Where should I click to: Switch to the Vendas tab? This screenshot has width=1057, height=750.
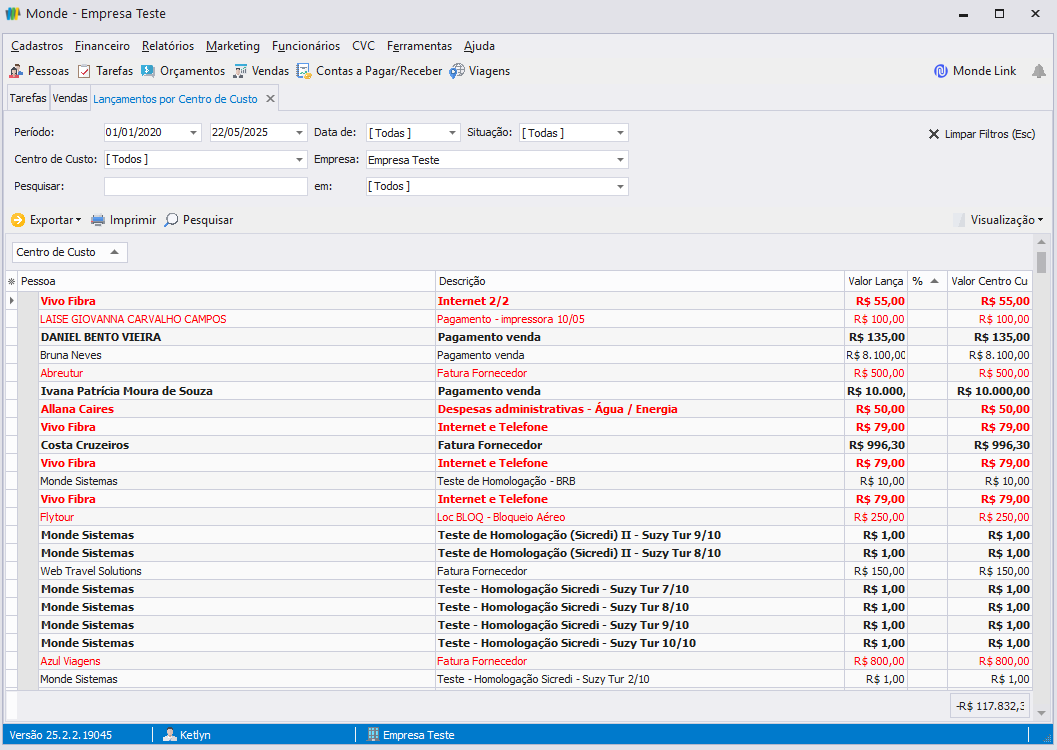[x=70, y=99]
